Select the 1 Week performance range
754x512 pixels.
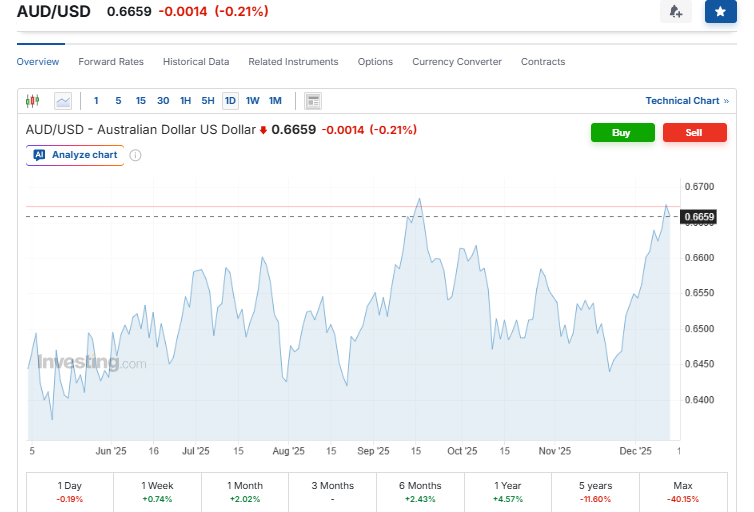(x=157, y=492)
